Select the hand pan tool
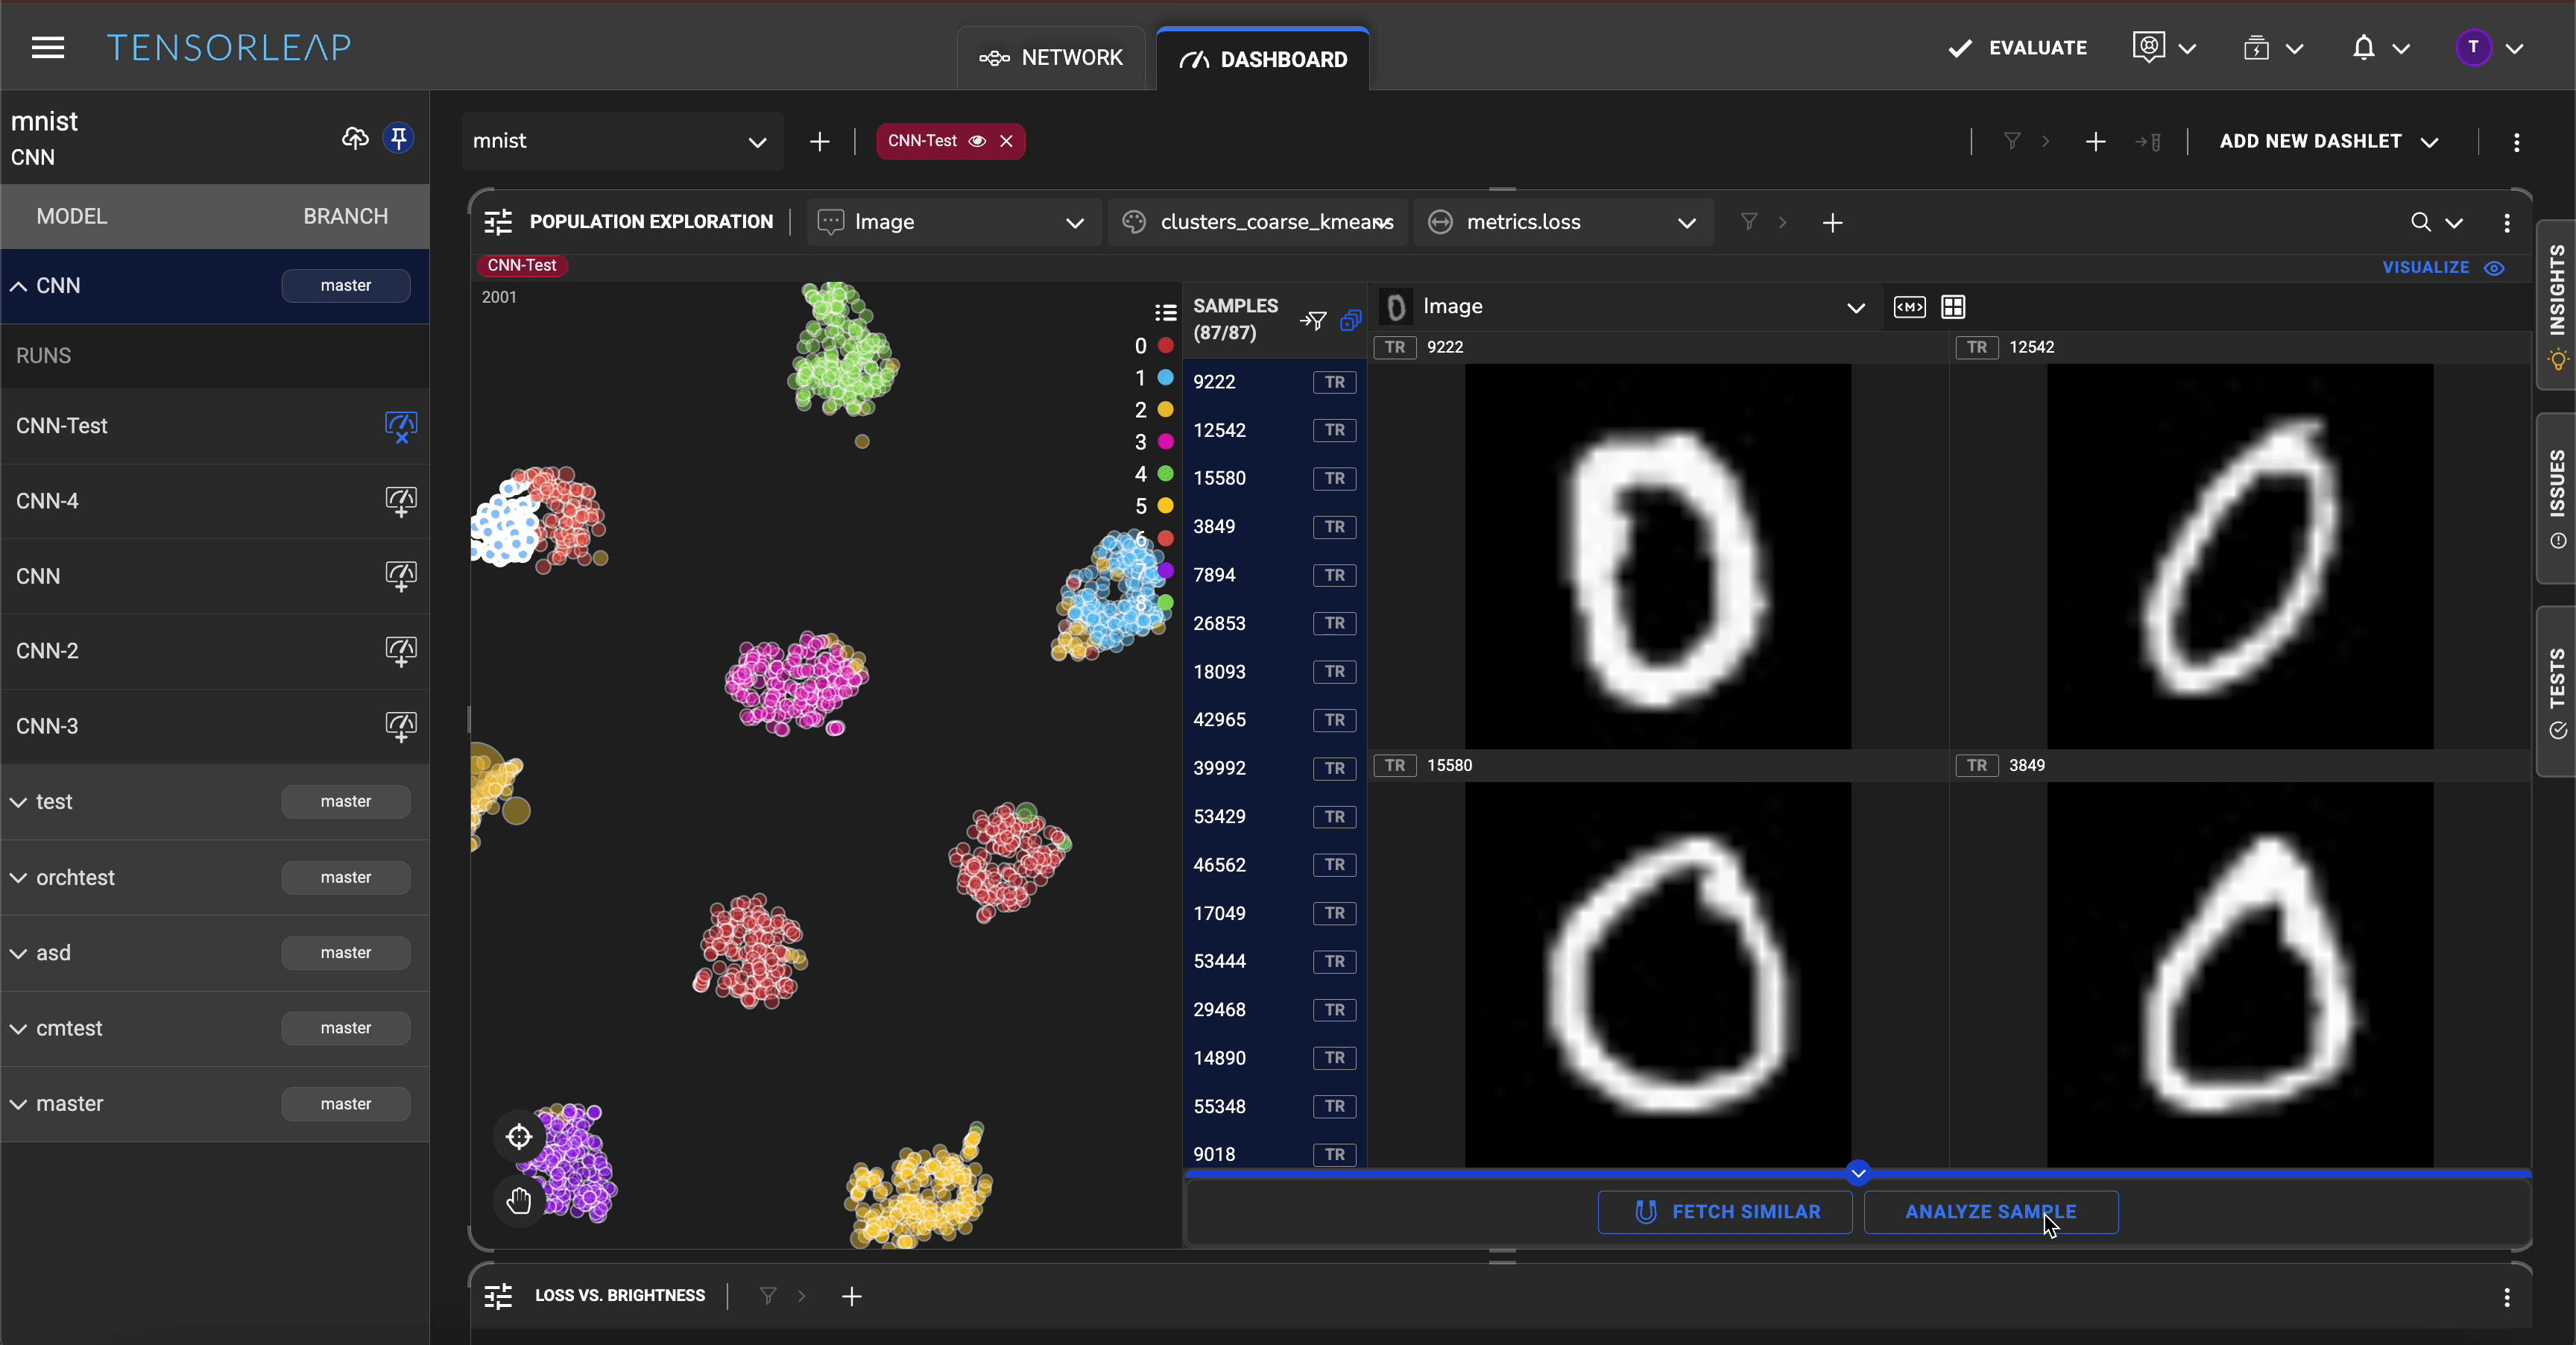 (x=519, y=1200)
